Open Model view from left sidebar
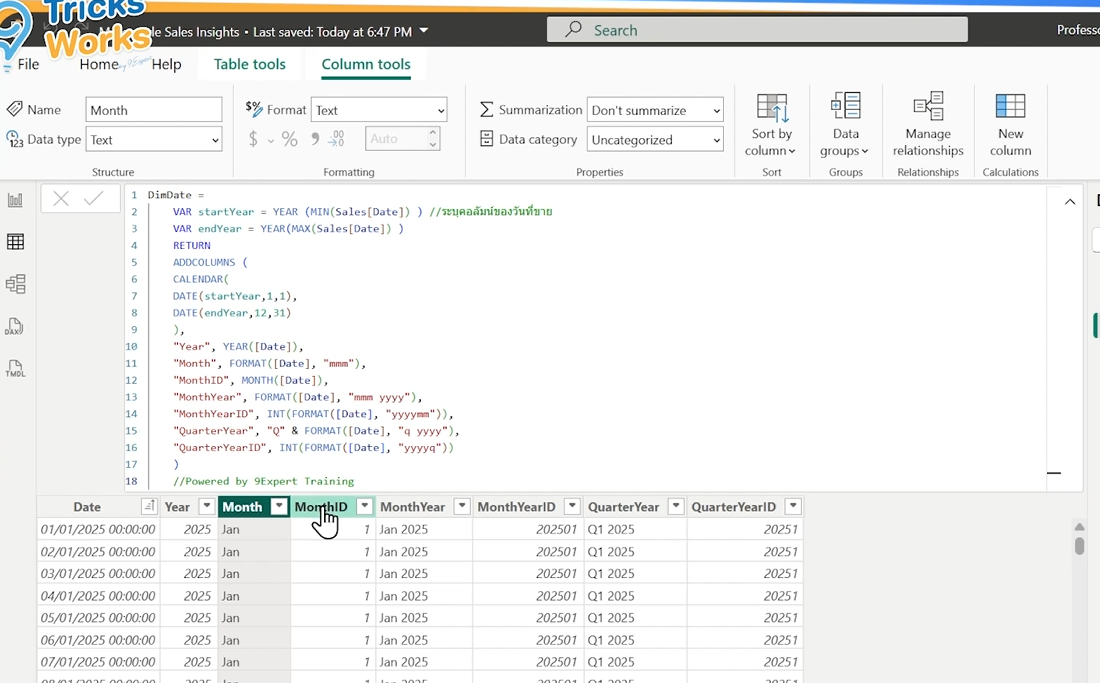1100x683 pixels. click(x=15, y=284)
